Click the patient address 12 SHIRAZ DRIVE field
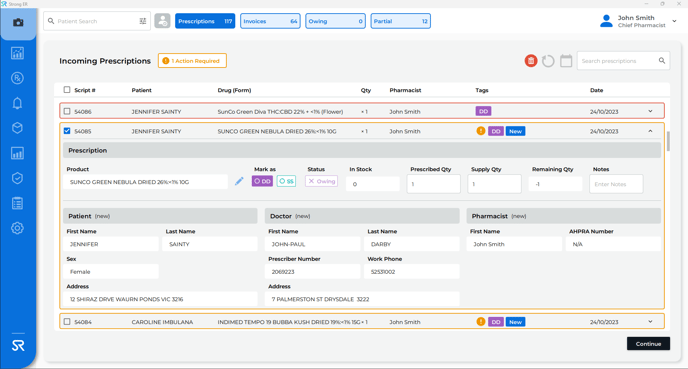The image size is (688, 369). 160,299
